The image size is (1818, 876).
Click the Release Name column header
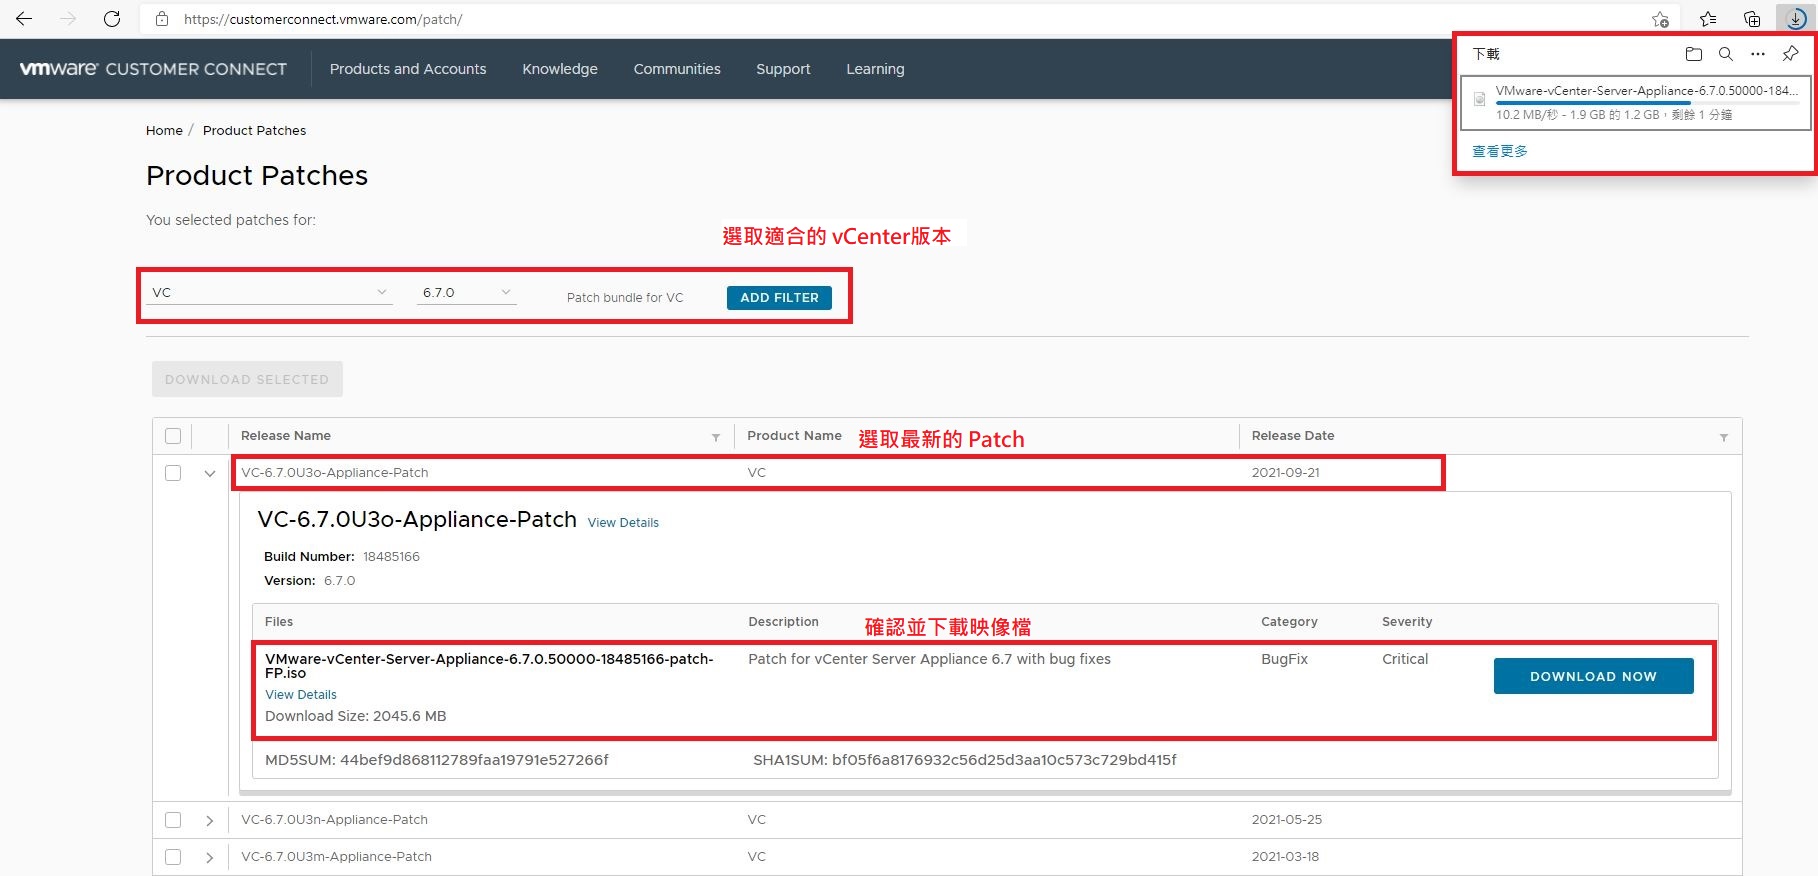[286, 436]
